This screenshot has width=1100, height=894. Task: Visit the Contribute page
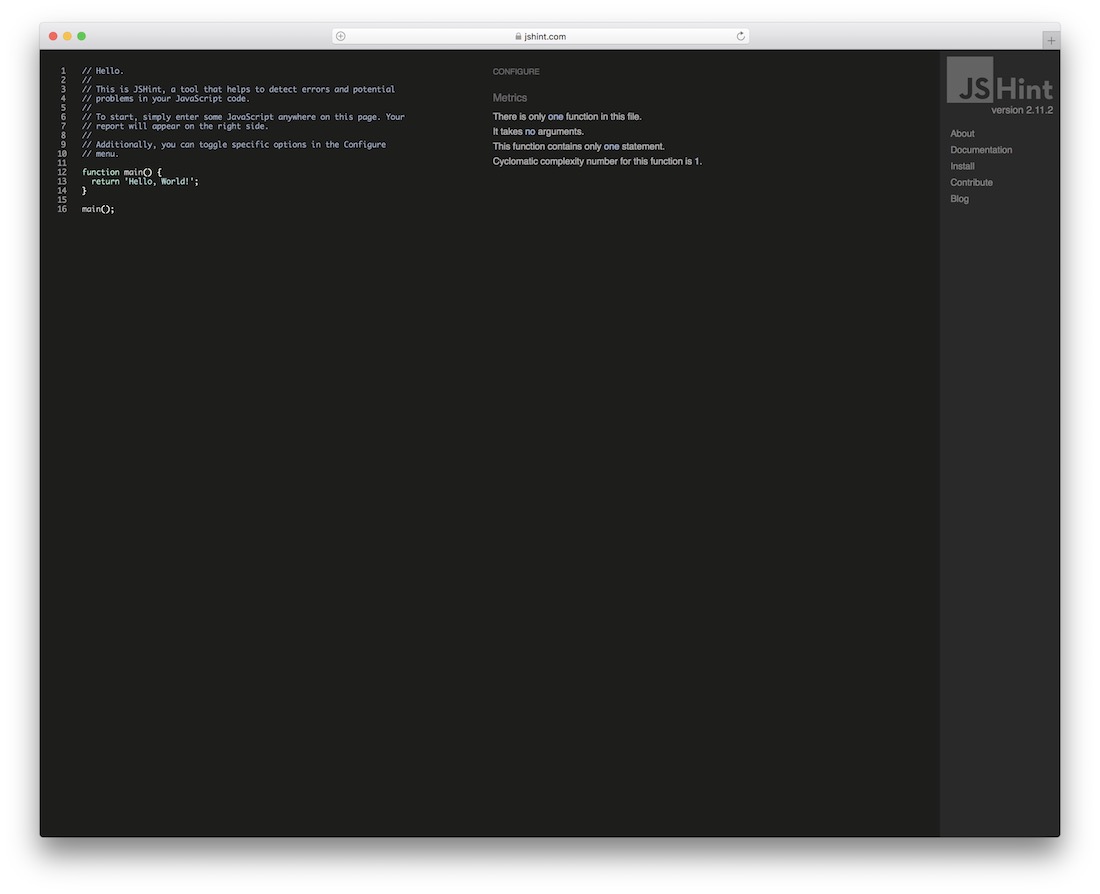point(971,183)
